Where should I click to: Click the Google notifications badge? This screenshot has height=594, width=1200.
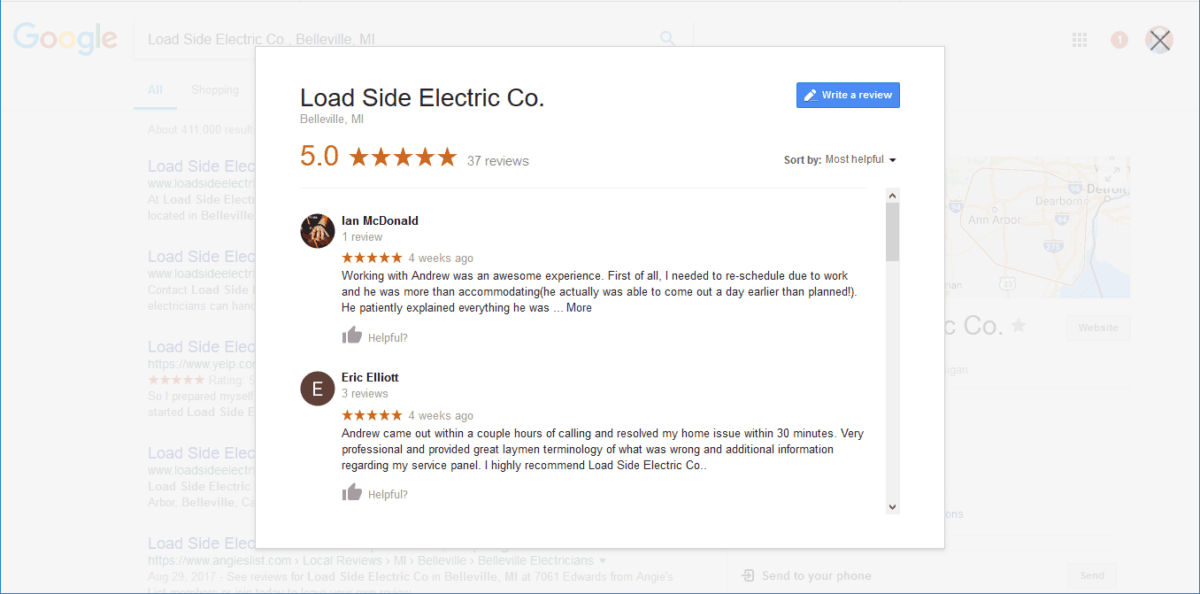click(1119, 40)
